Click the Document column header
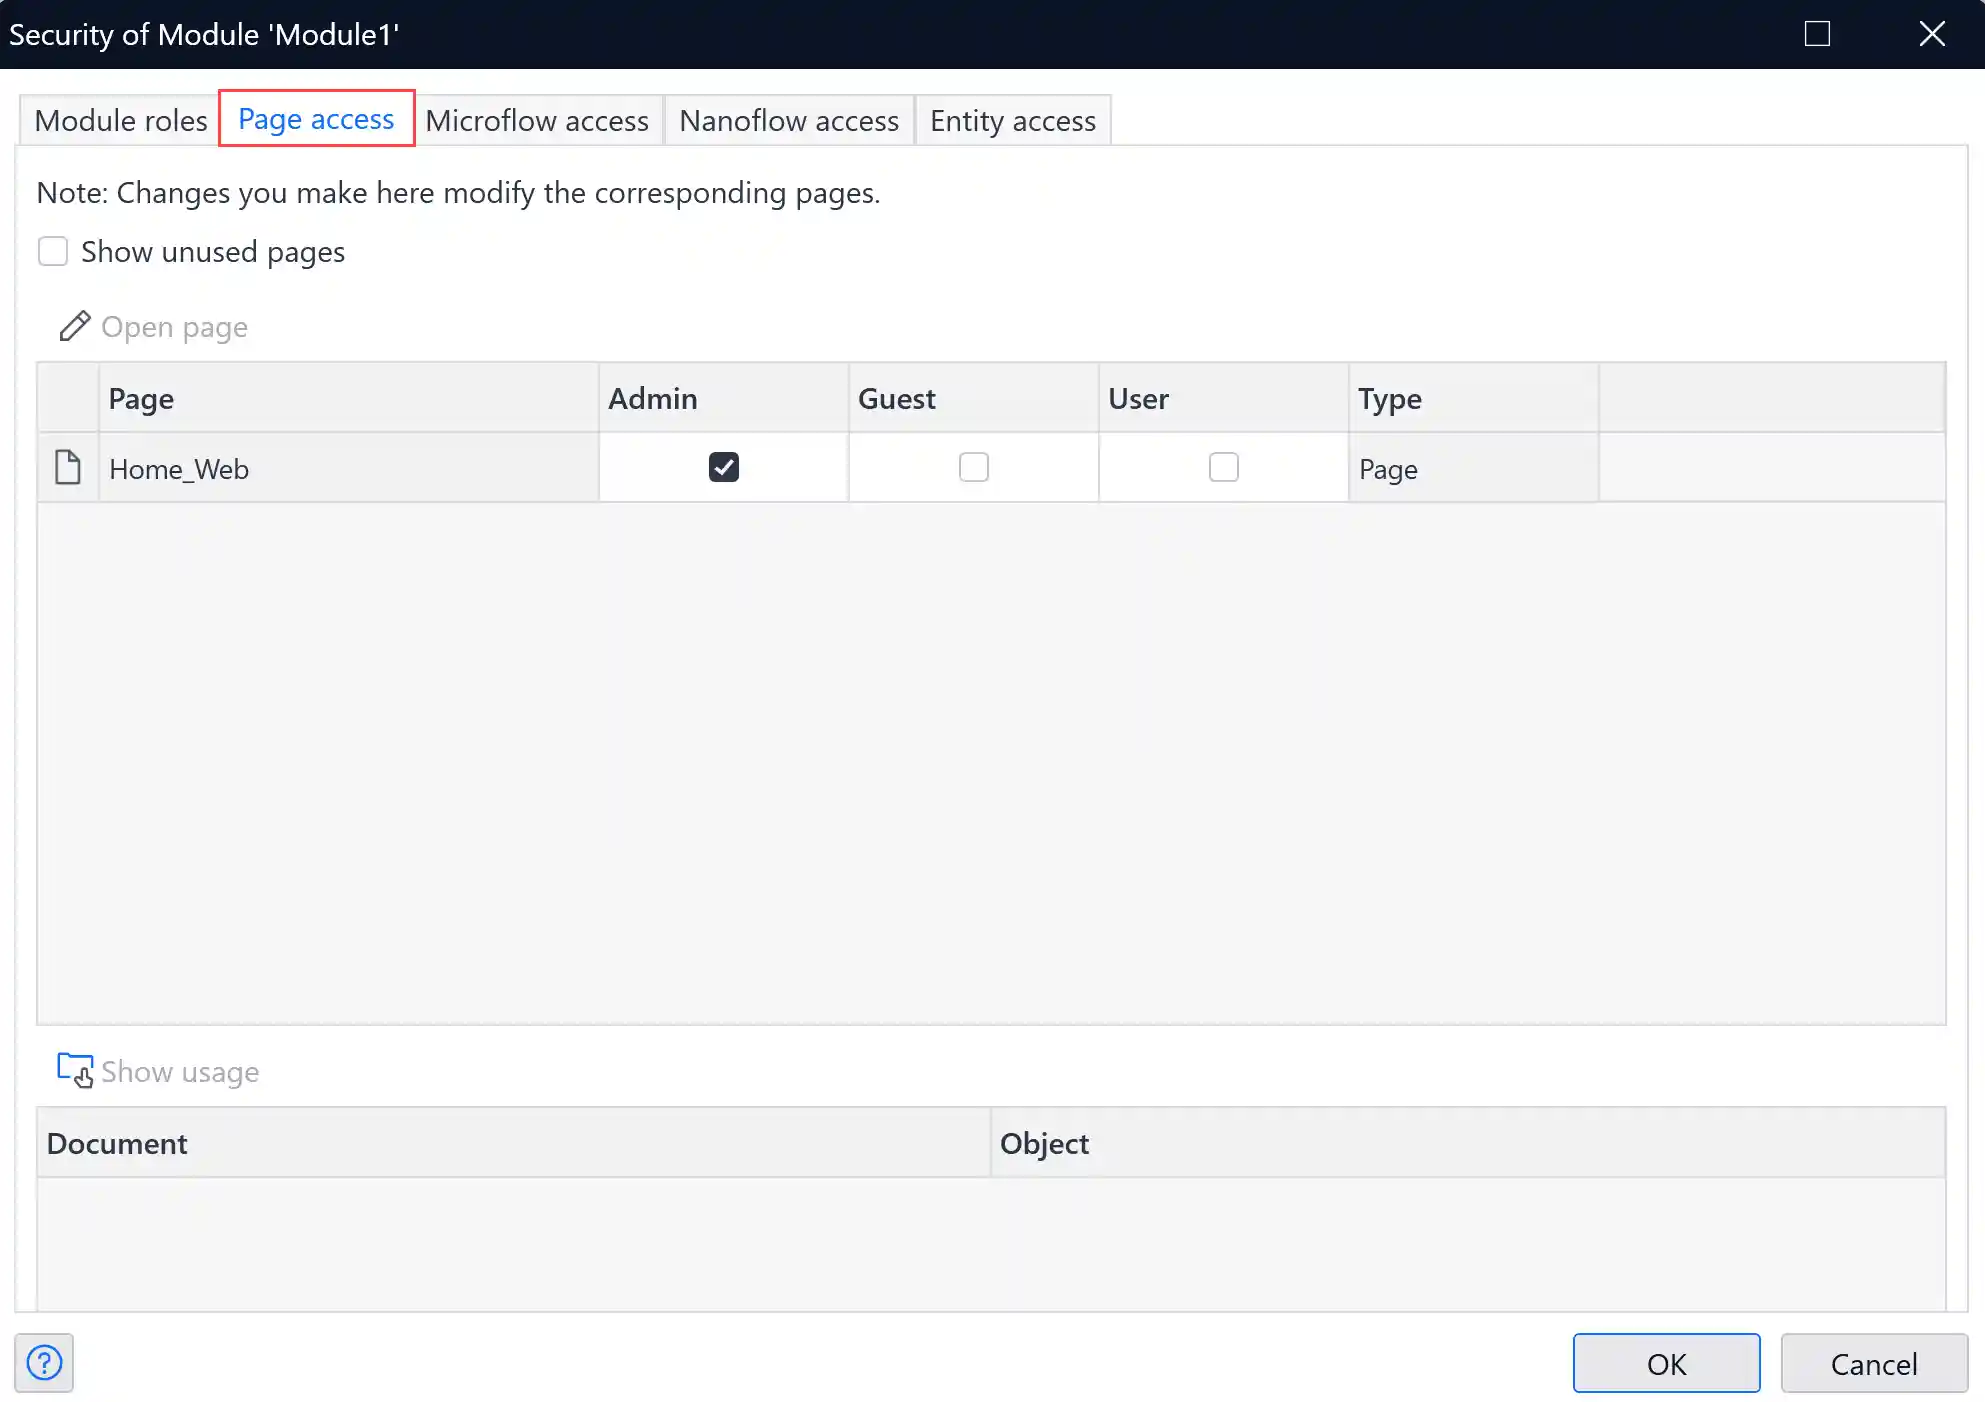This screenshot has height=1402, width=1985. (117, 1143)
